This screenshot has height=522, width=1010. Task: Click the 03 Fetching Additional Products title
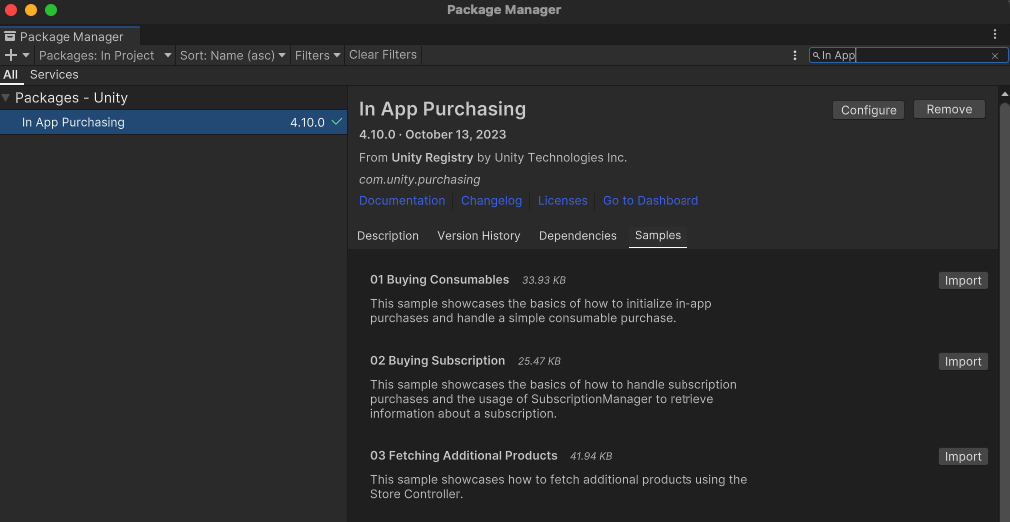pos(464,456)
